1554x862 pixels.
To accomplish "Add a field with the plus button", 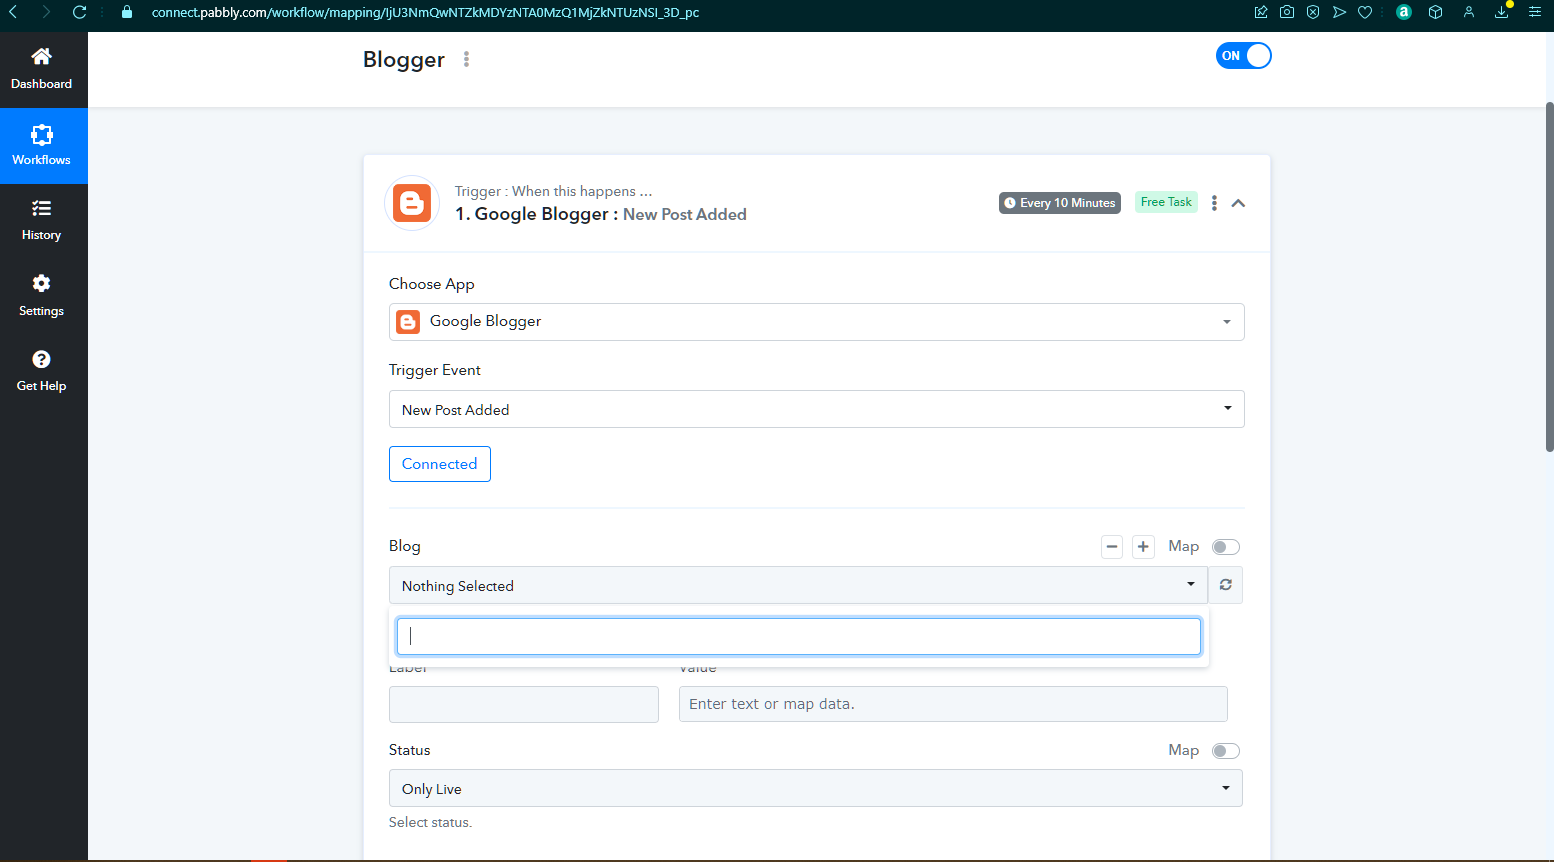I will pos(1143,547).
